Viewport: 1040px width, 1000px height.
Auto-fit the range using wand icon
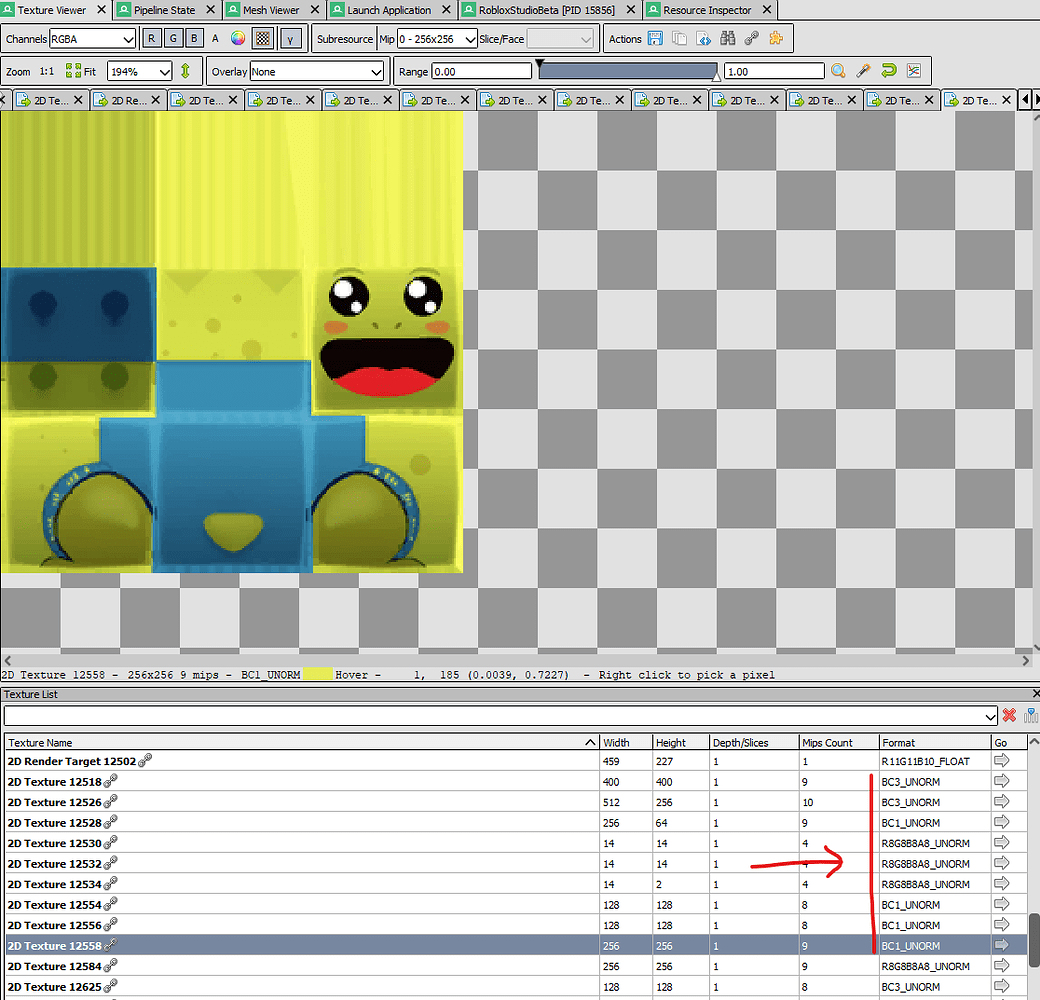point(863,71)
